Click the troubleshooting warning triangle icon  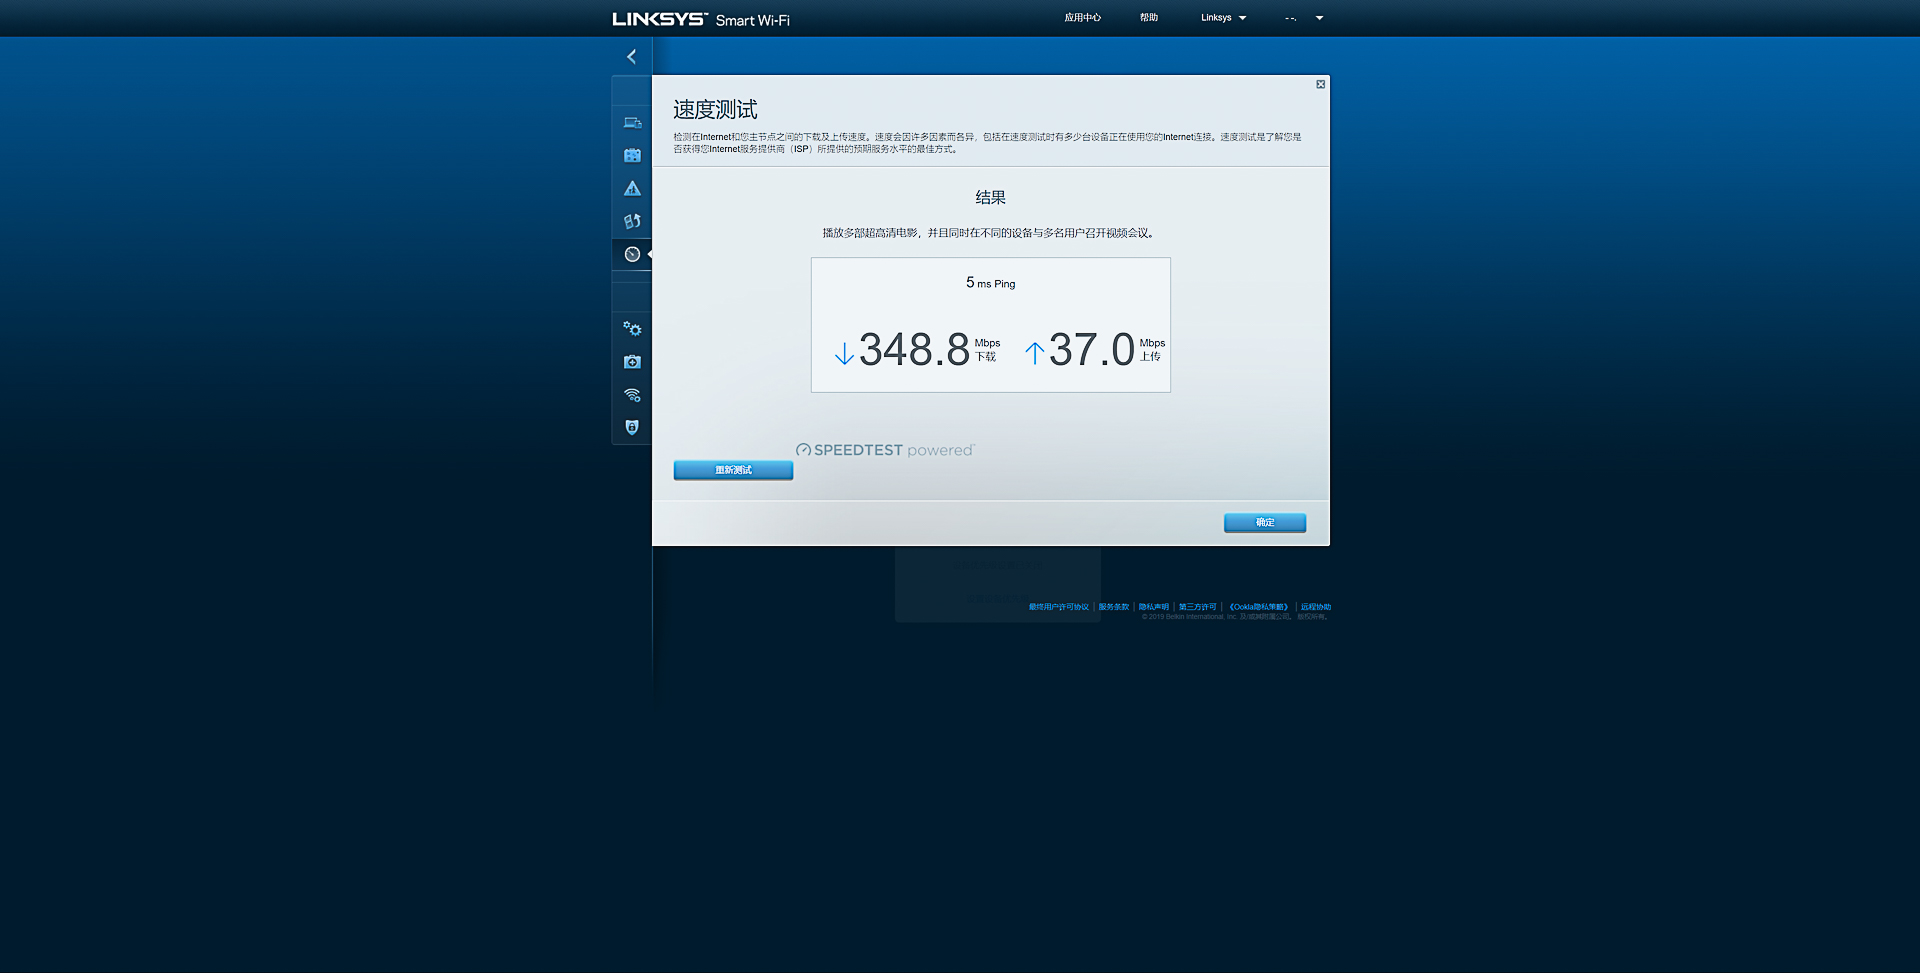631,188
